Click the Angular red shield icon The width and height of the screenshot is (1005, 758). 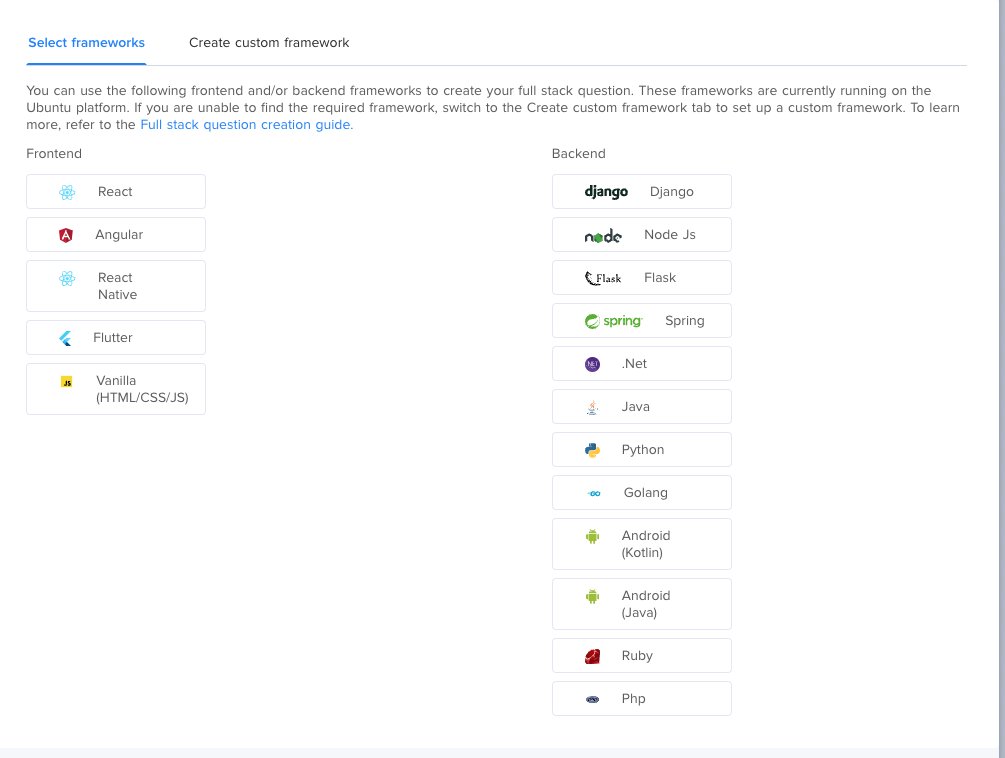coord(66,235)
